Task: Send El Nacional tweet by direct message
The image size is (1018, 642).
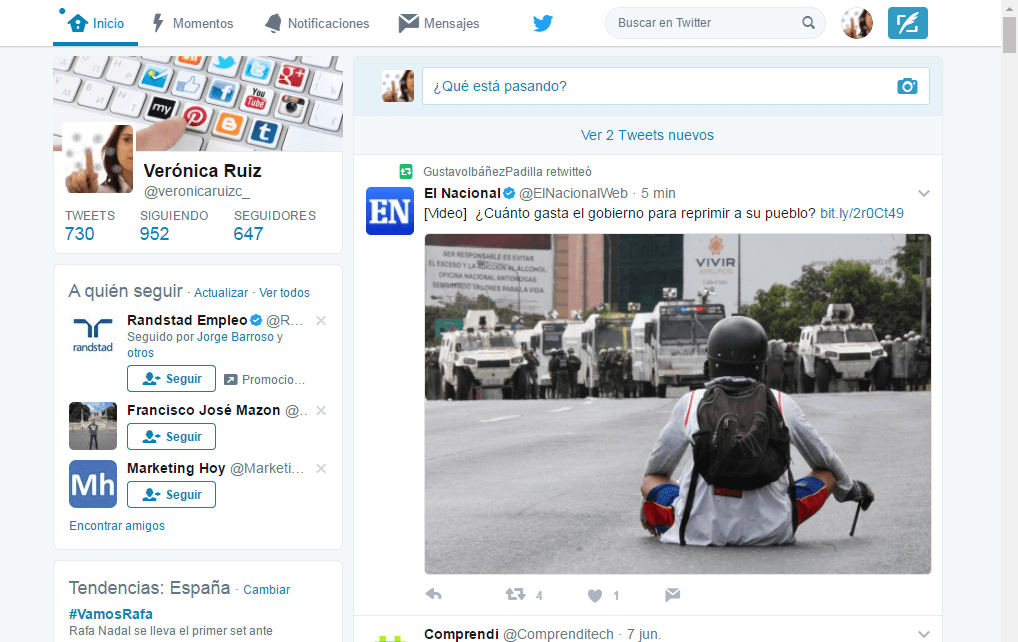Action: pyautogui.click(x=673, y=594)
